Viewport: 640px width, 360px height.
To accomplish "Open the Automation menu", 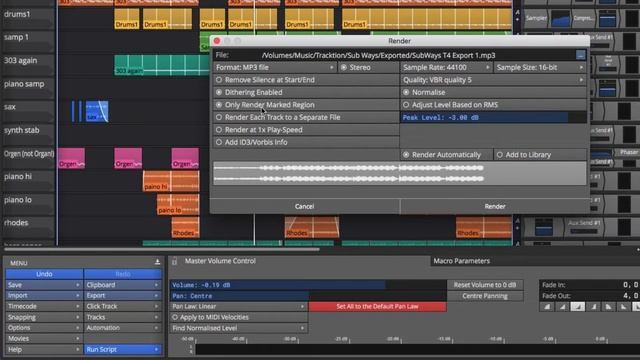I will 122,328.
